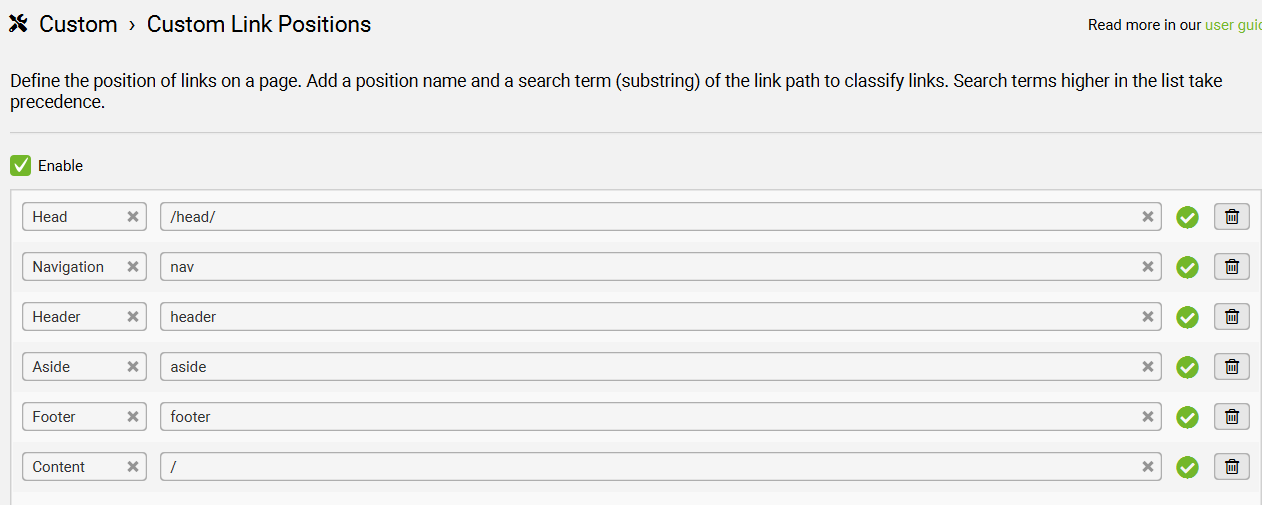Screen dimensions: 1262x505
Task: Remove the Content row via trash icon
Action: (x=1232, y=467)
